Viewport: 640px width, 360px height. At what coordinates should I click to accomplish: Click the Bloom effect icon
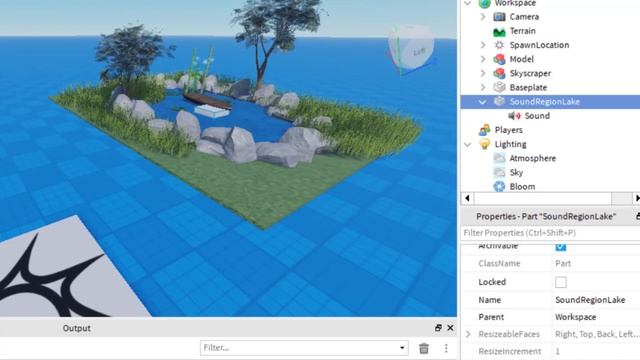click(499, 187)
